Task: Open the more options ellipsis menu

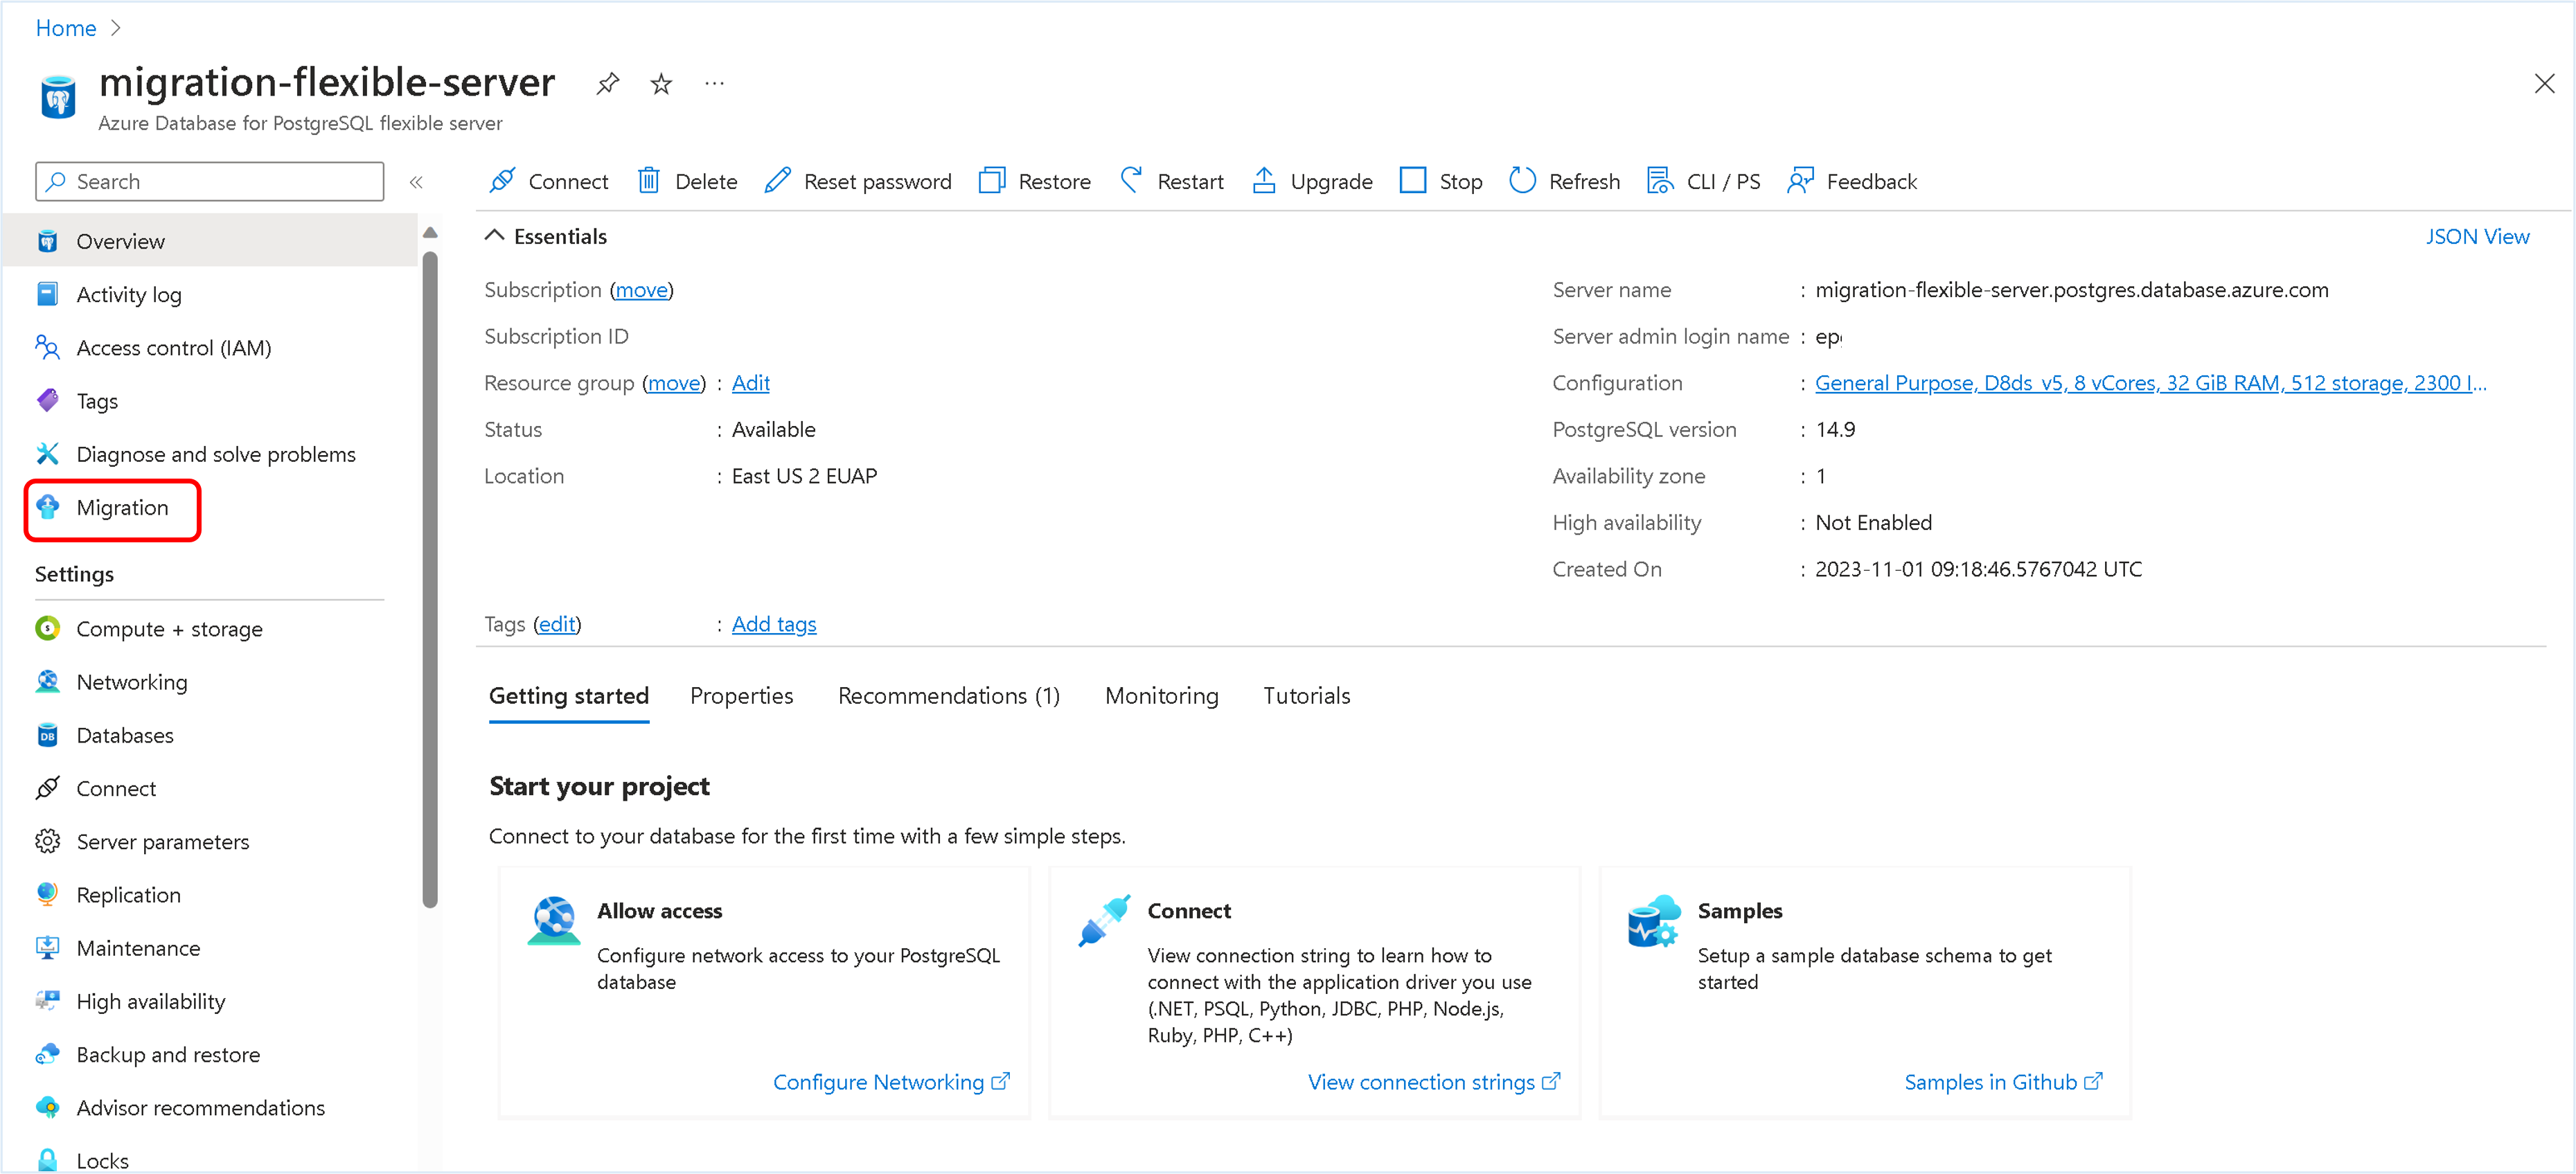Action: point(714,83)
